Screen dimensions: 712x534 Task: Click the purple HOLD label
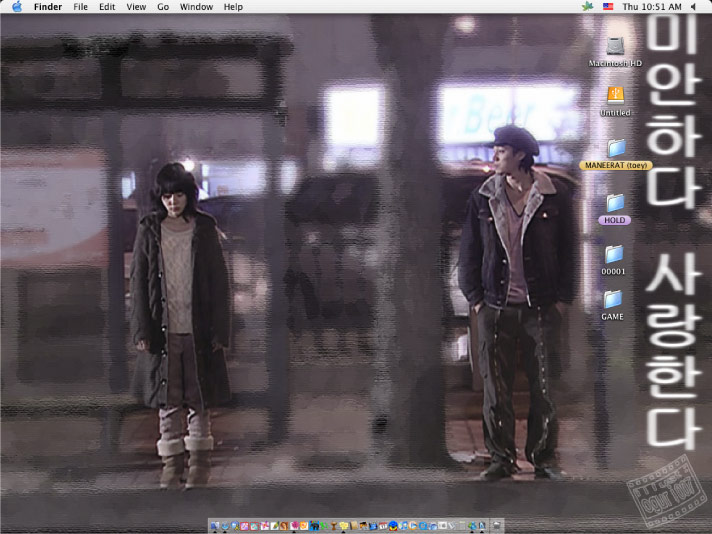614,220
